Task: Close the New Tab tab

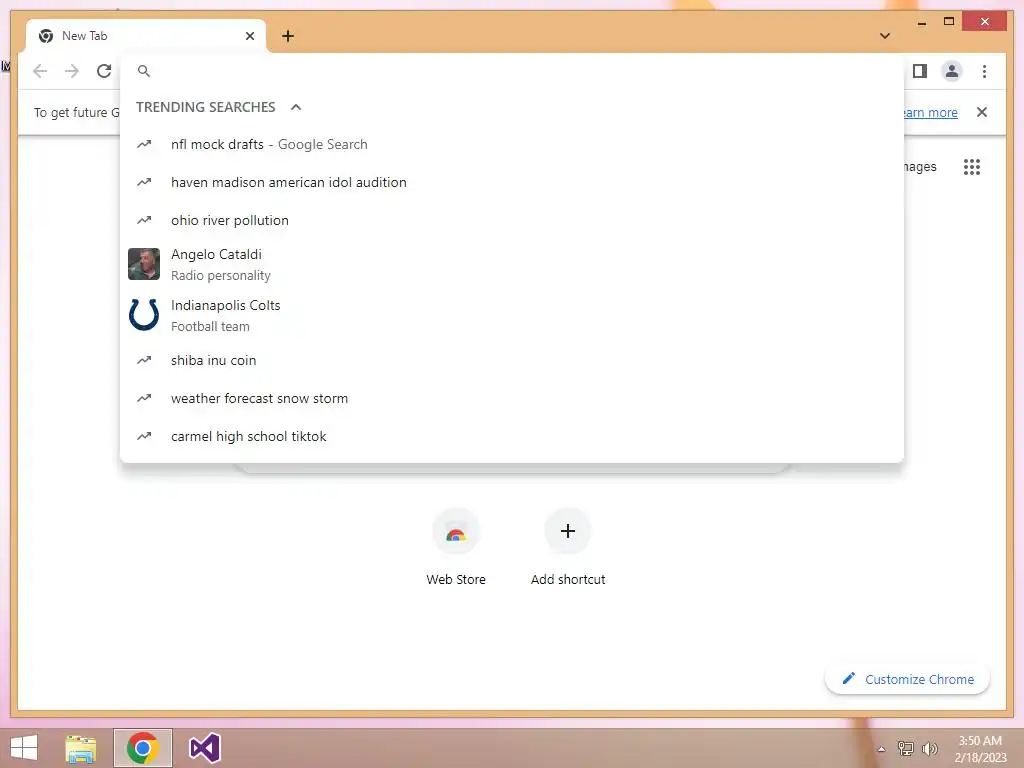Action: click(x=249, y=36)
